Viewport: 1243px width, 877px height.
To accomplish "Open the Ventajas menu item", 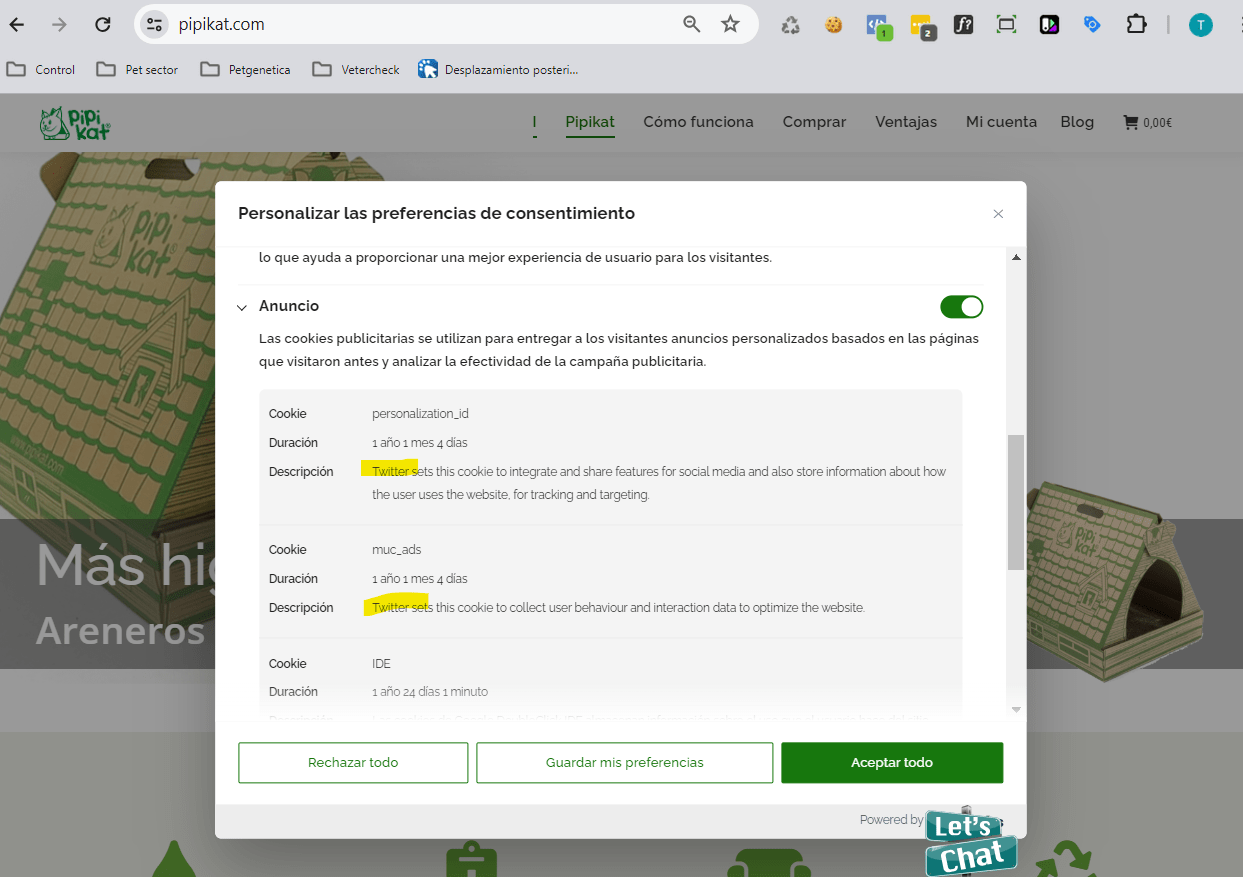I will tap(906, 122).
